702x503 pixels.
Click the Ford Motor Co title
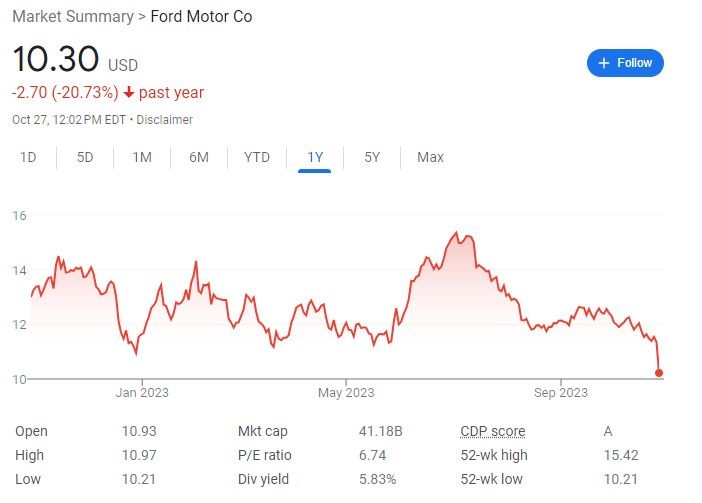[x=201, y=17]
